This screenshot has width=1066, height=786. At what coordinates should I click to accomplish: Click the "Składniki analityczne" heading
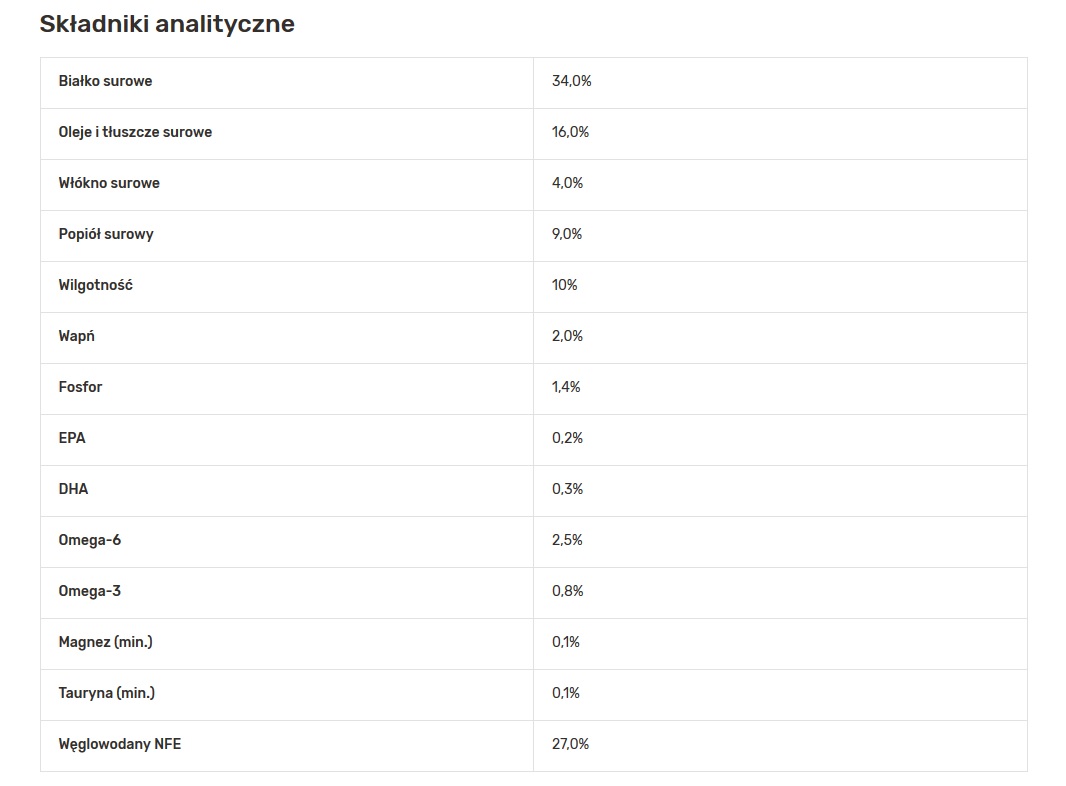pos(167,24)
